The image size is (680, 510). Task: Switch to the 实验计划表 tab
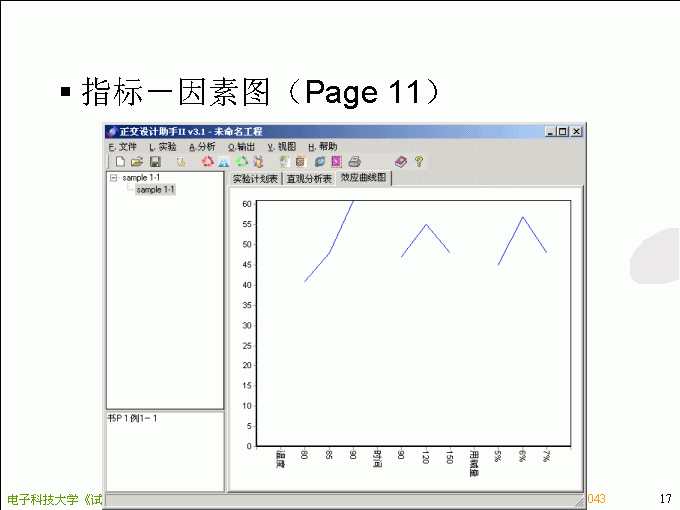click(x=255, y=180)
